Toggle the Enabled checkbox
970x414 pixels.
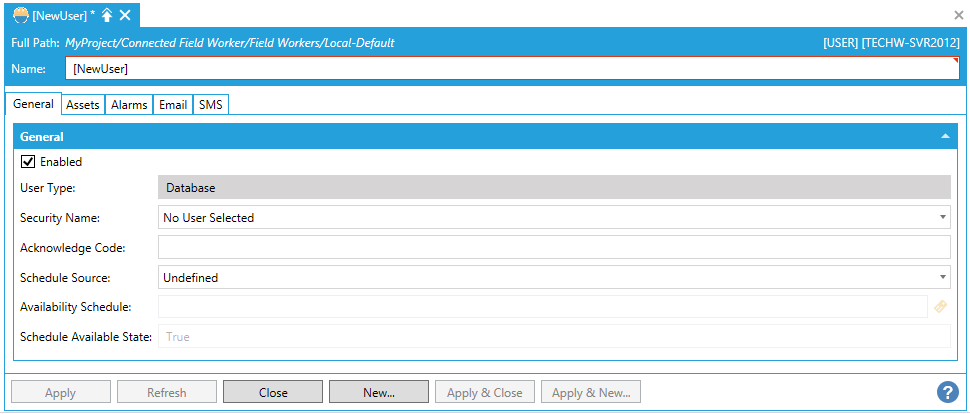pyautogui.click(x=28, y=162)
